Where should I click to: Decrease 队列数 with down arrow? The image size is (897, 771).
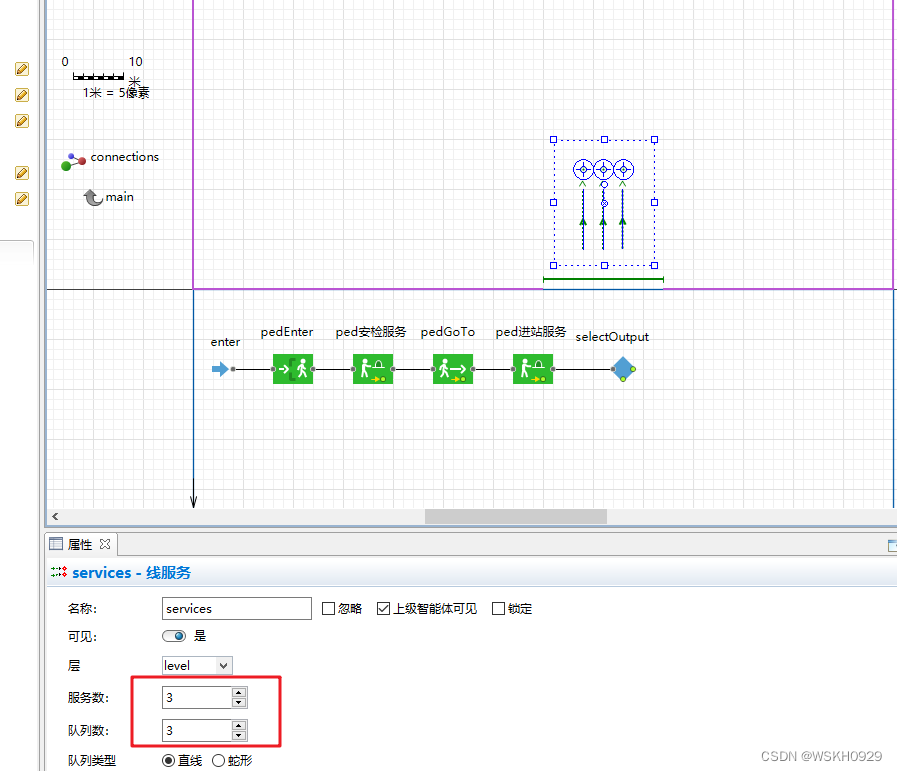pyautogui.click(x=239, y=736)
